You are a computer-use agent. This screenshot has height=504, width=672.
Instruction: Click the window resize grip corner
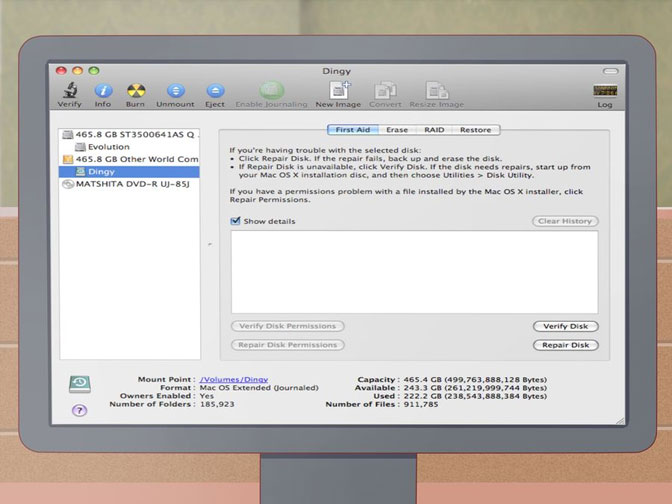[x=620, y=421]
